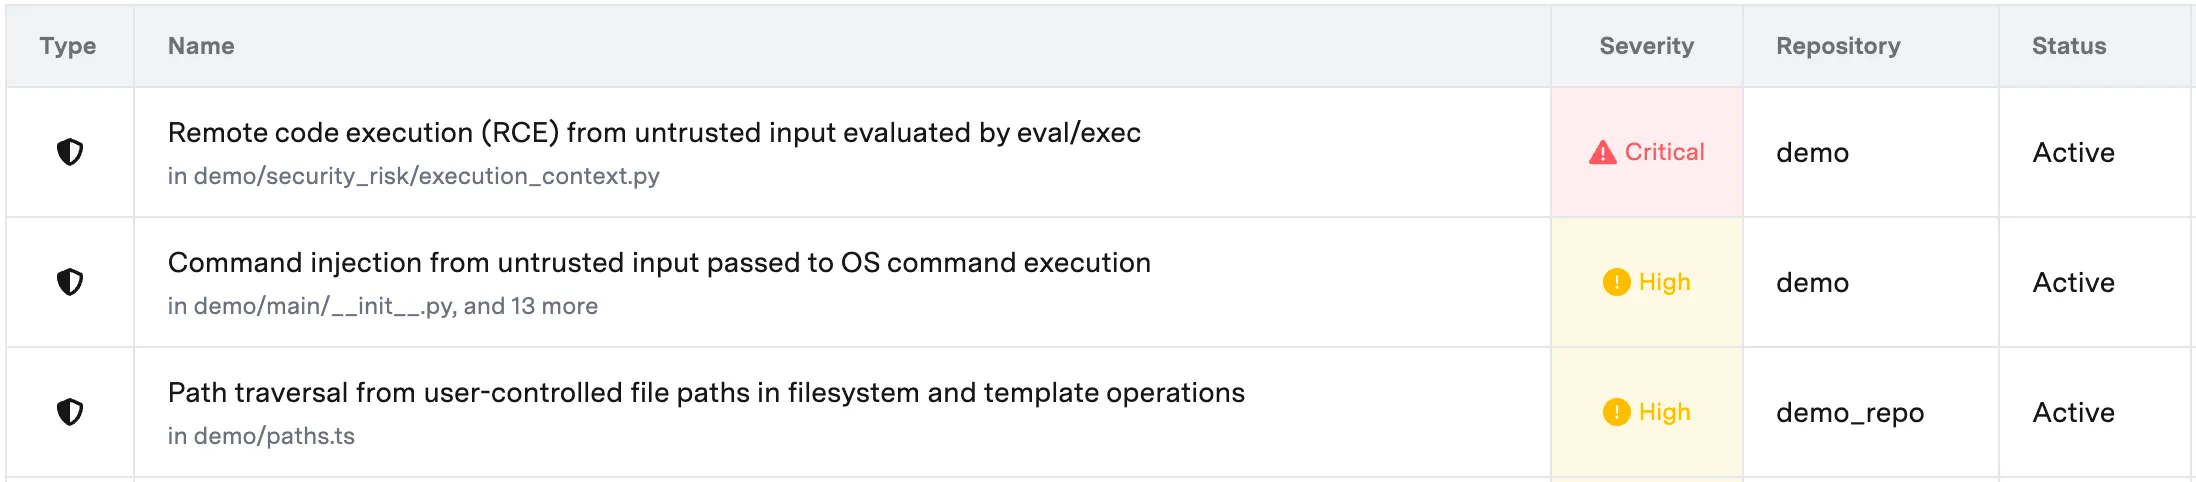Click the High severity icon for Path traversal

[1616, 412]
